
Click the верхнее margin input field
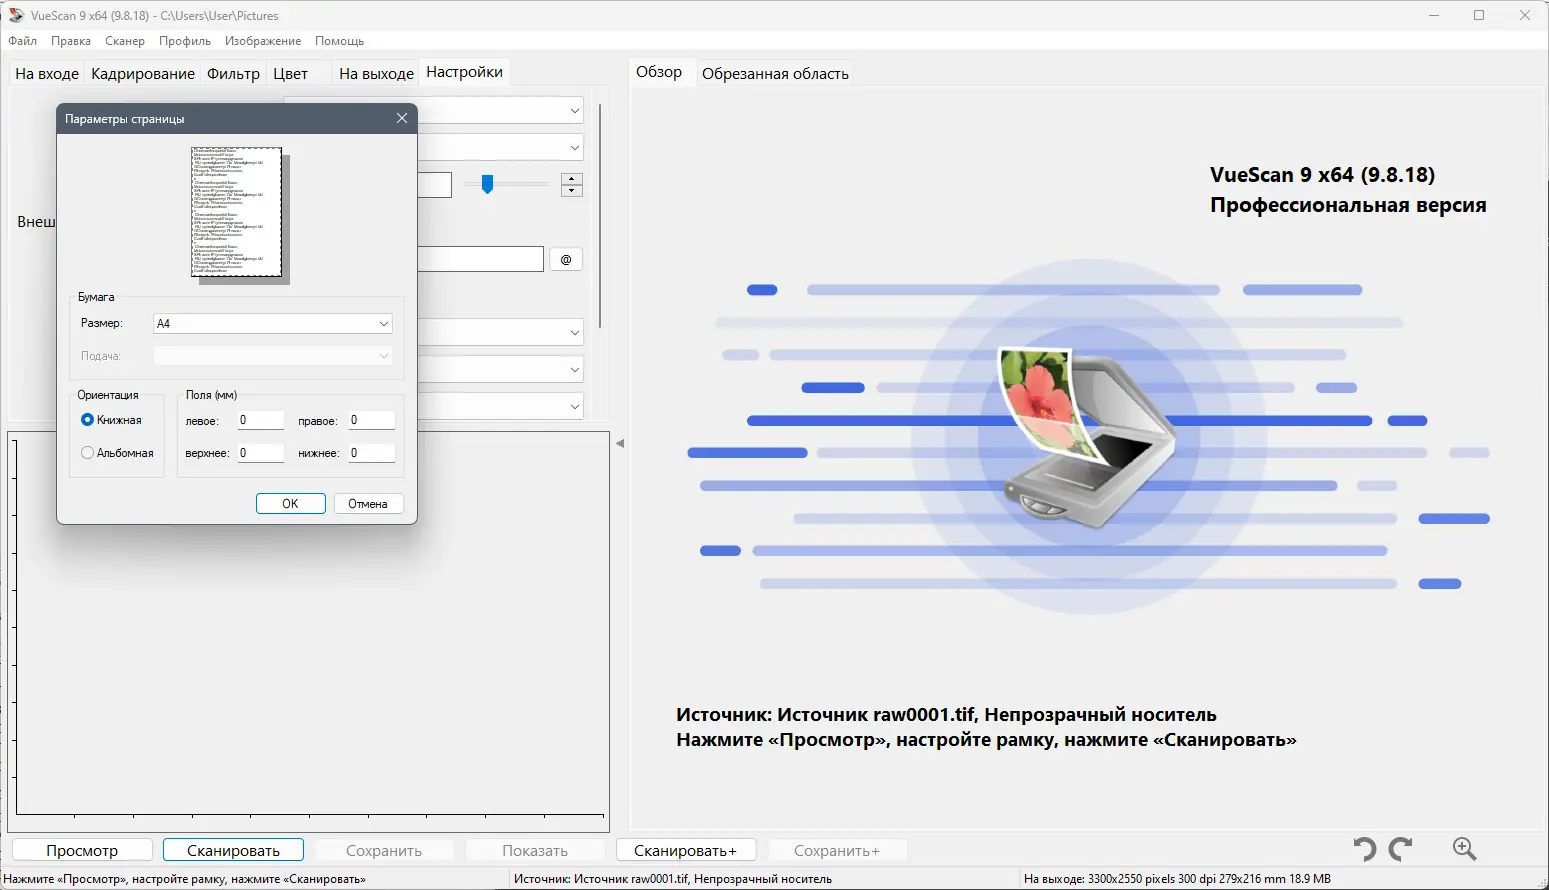260,453
